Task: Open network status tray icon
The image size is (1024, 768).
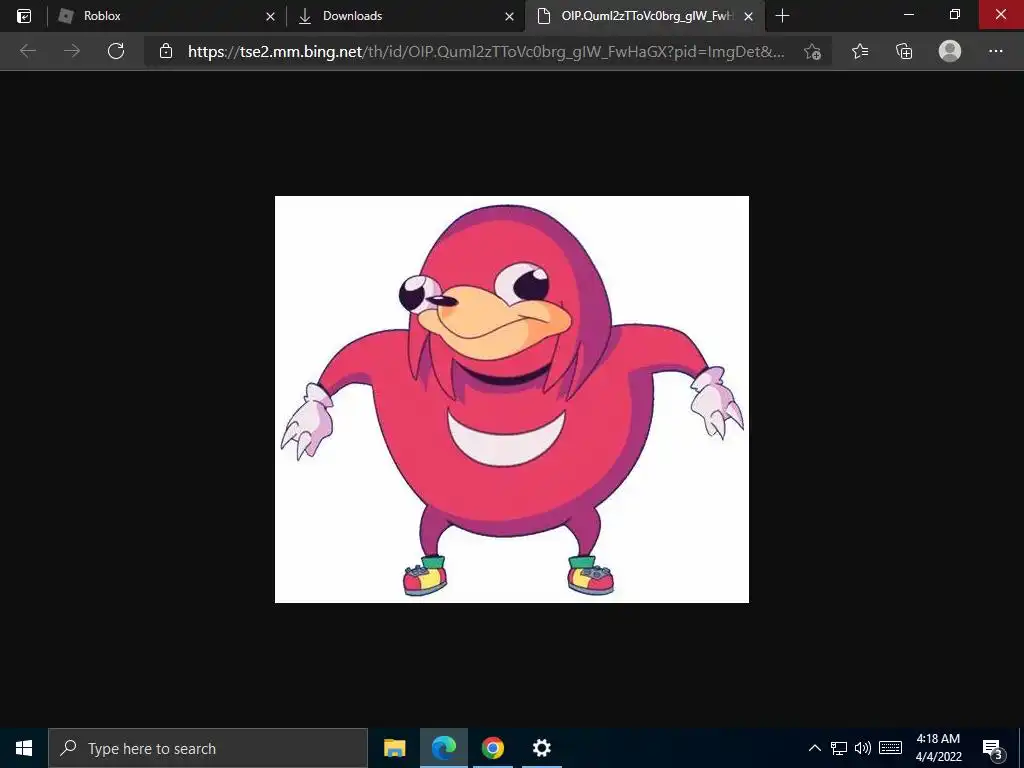Action: [839, 748]
